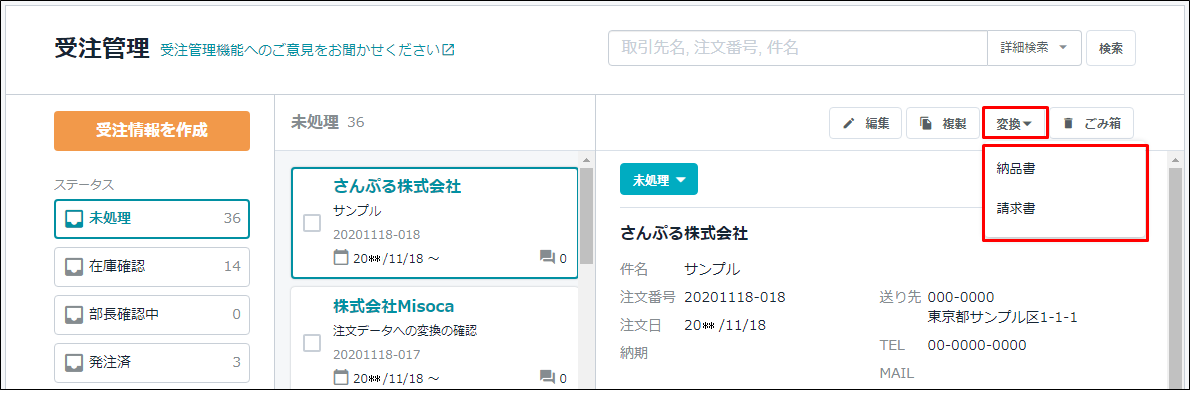
Task: Click the inbox icon beside 部長確認中
Action: [x=74, y=315]
